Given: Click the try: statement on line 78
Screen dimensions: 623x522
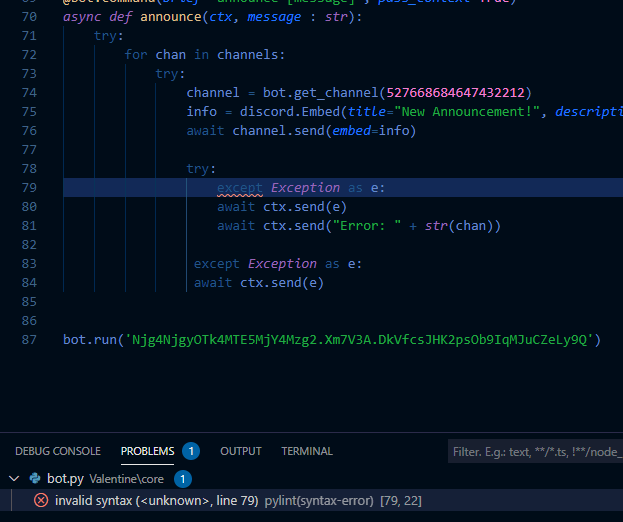Looking at the screenshot, I should point(201,169).
